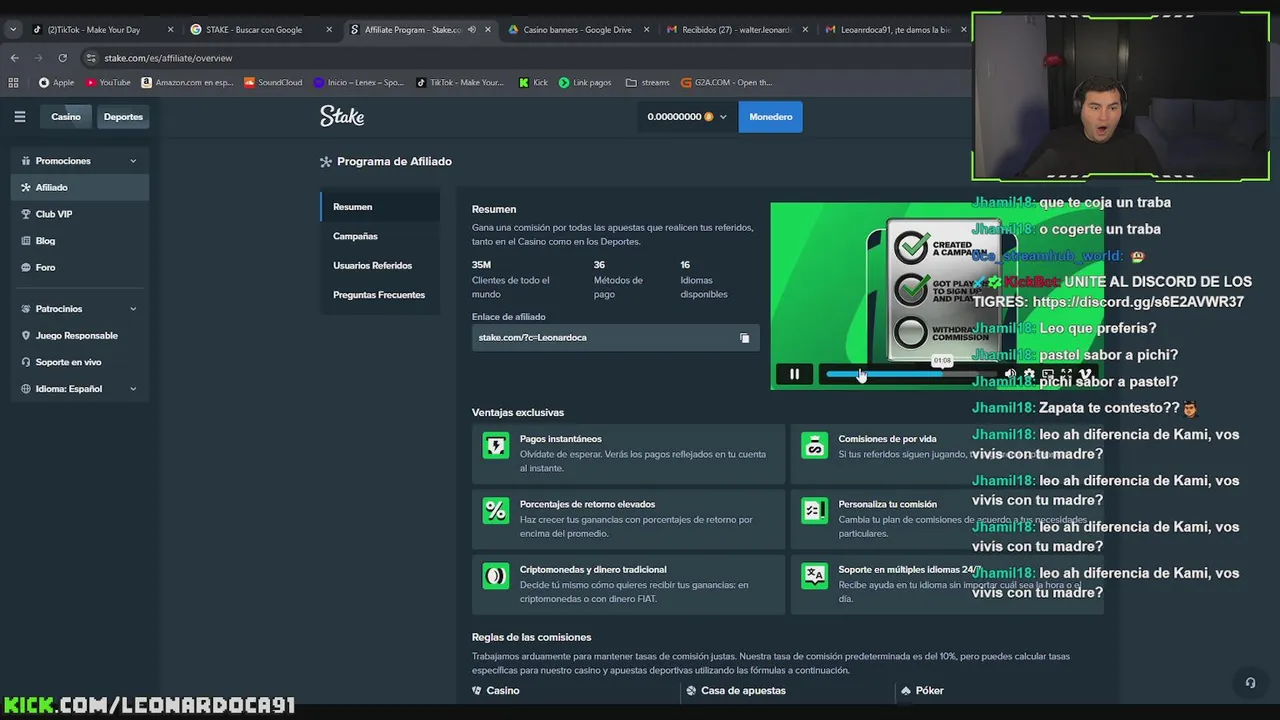
Task: Expand the Patrocinios sidebar section
Action: pos(80,309)
